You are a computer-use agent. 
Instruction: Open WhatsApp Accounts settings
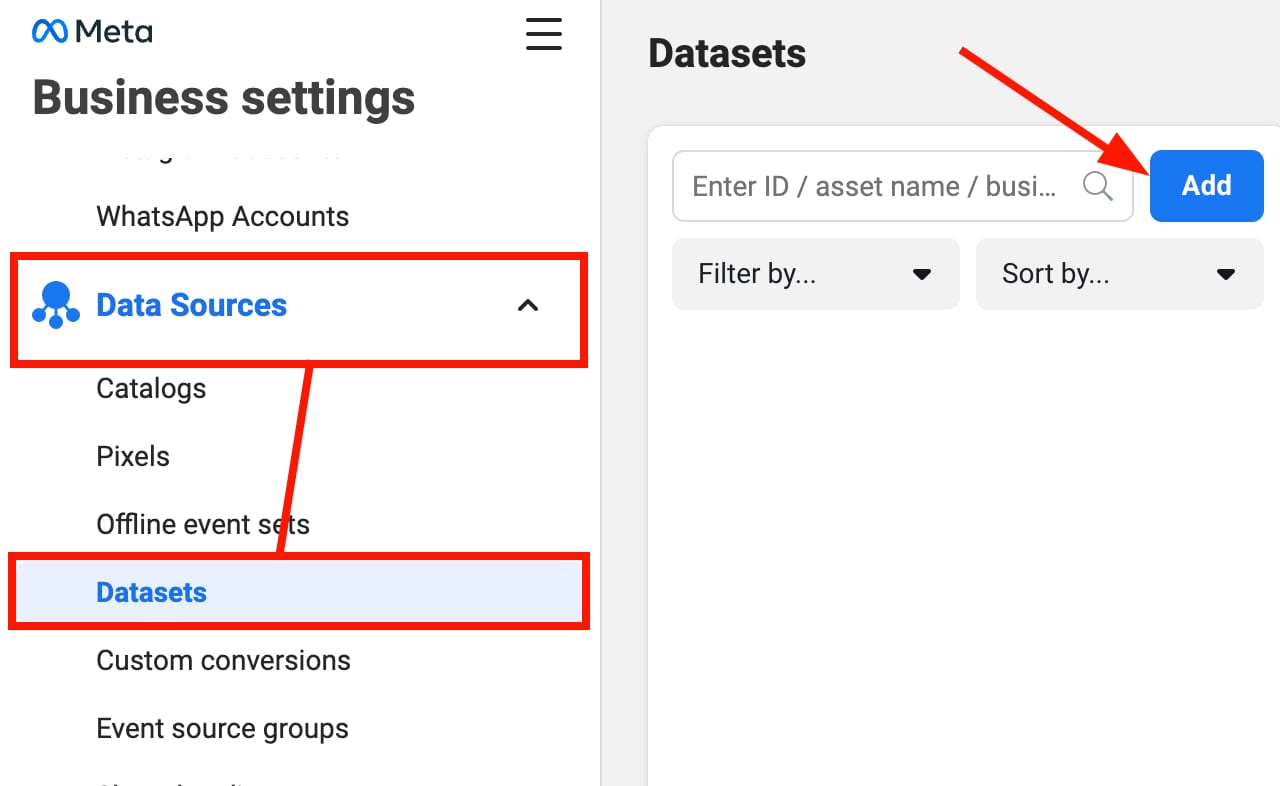tap(222, 216)
